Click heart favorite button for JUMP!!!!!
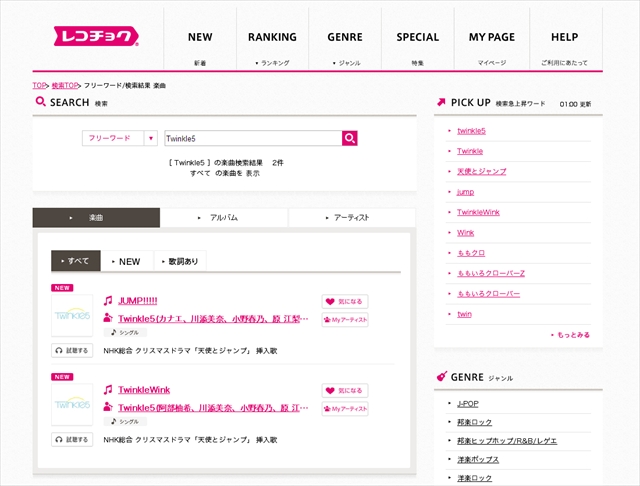The image size is (640, 486). [x=345, y=302]
